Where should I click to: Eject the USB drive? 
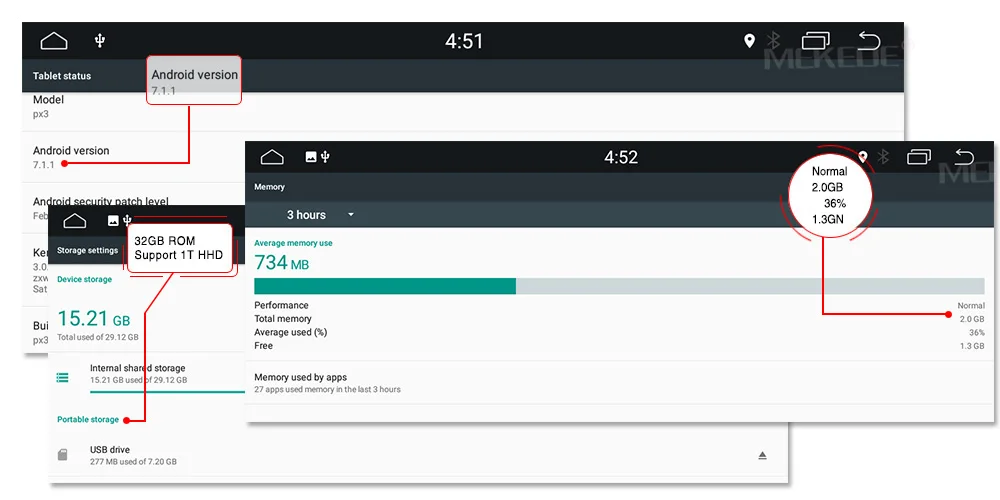coord(762,455)
